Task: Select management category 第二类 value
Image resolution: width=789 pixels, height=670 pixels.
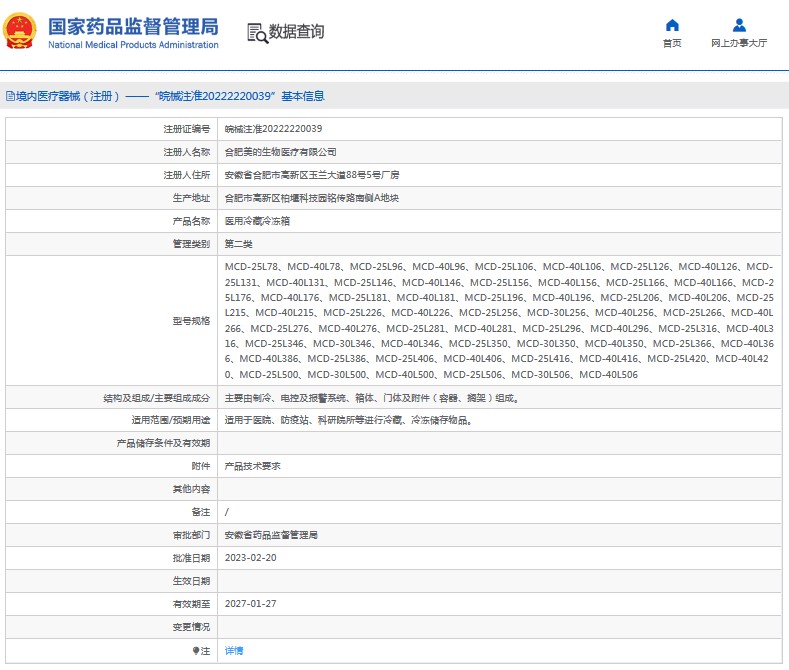Action: click(239, 244)
